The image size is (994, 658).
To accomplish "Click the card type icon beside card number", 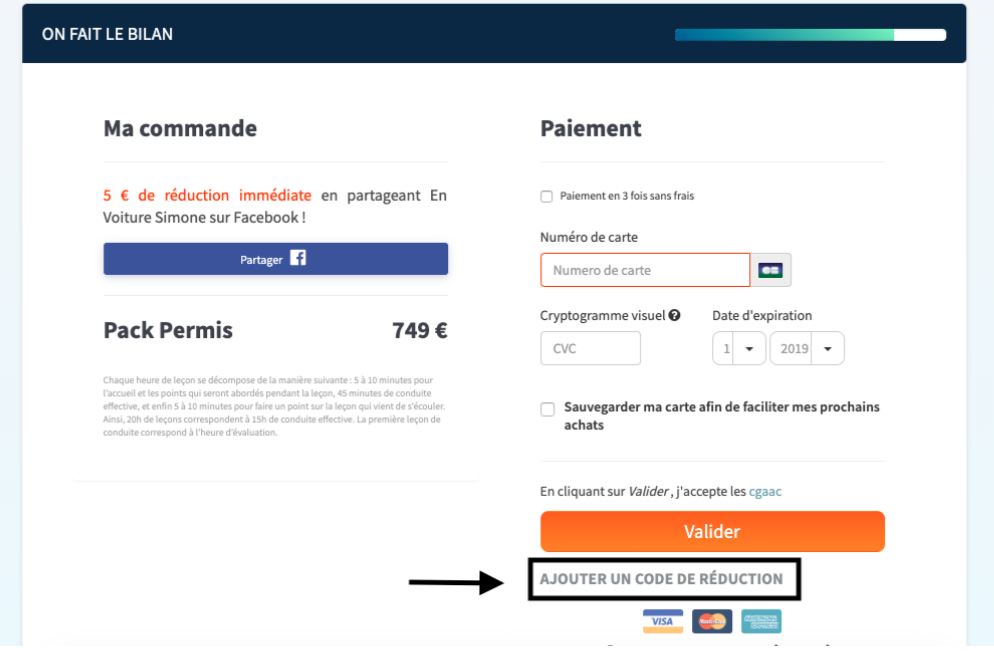I will (x=770, y=270).
